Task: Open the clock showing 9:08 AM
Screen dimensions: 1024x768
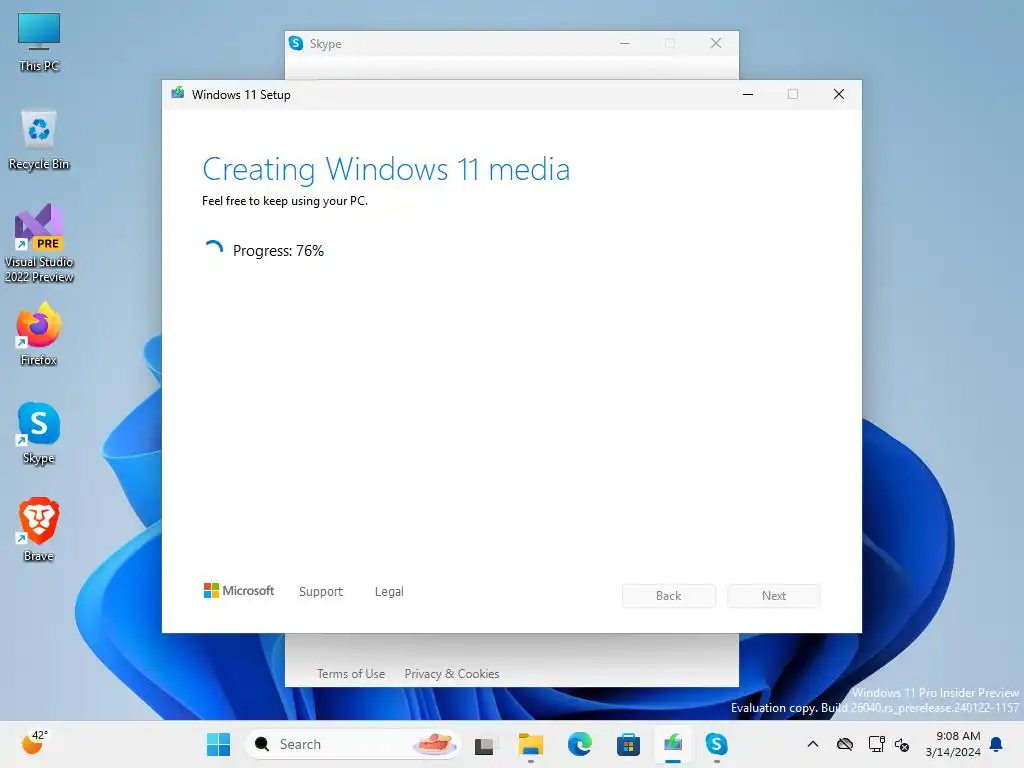Action: 952,744
